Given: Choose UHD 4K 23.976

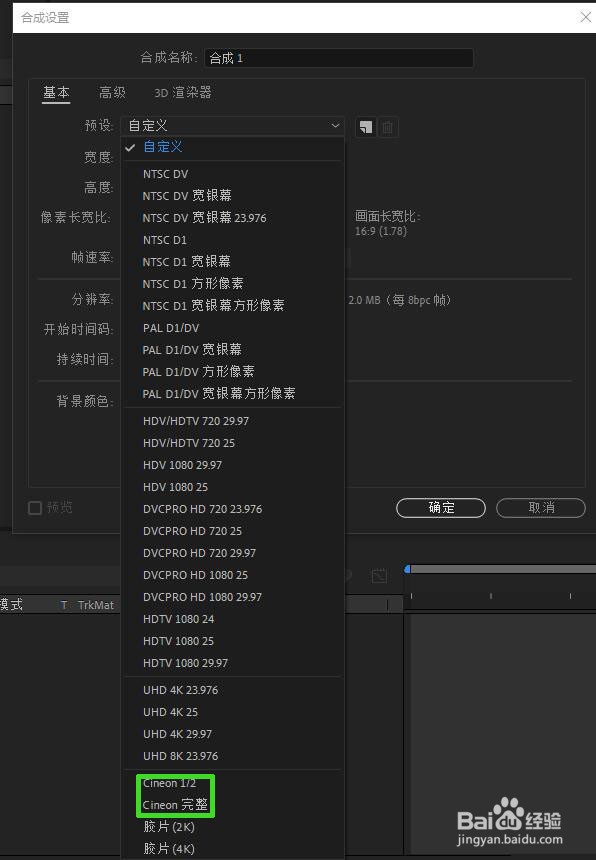Looking at the screenshot, I should (233, 690).
